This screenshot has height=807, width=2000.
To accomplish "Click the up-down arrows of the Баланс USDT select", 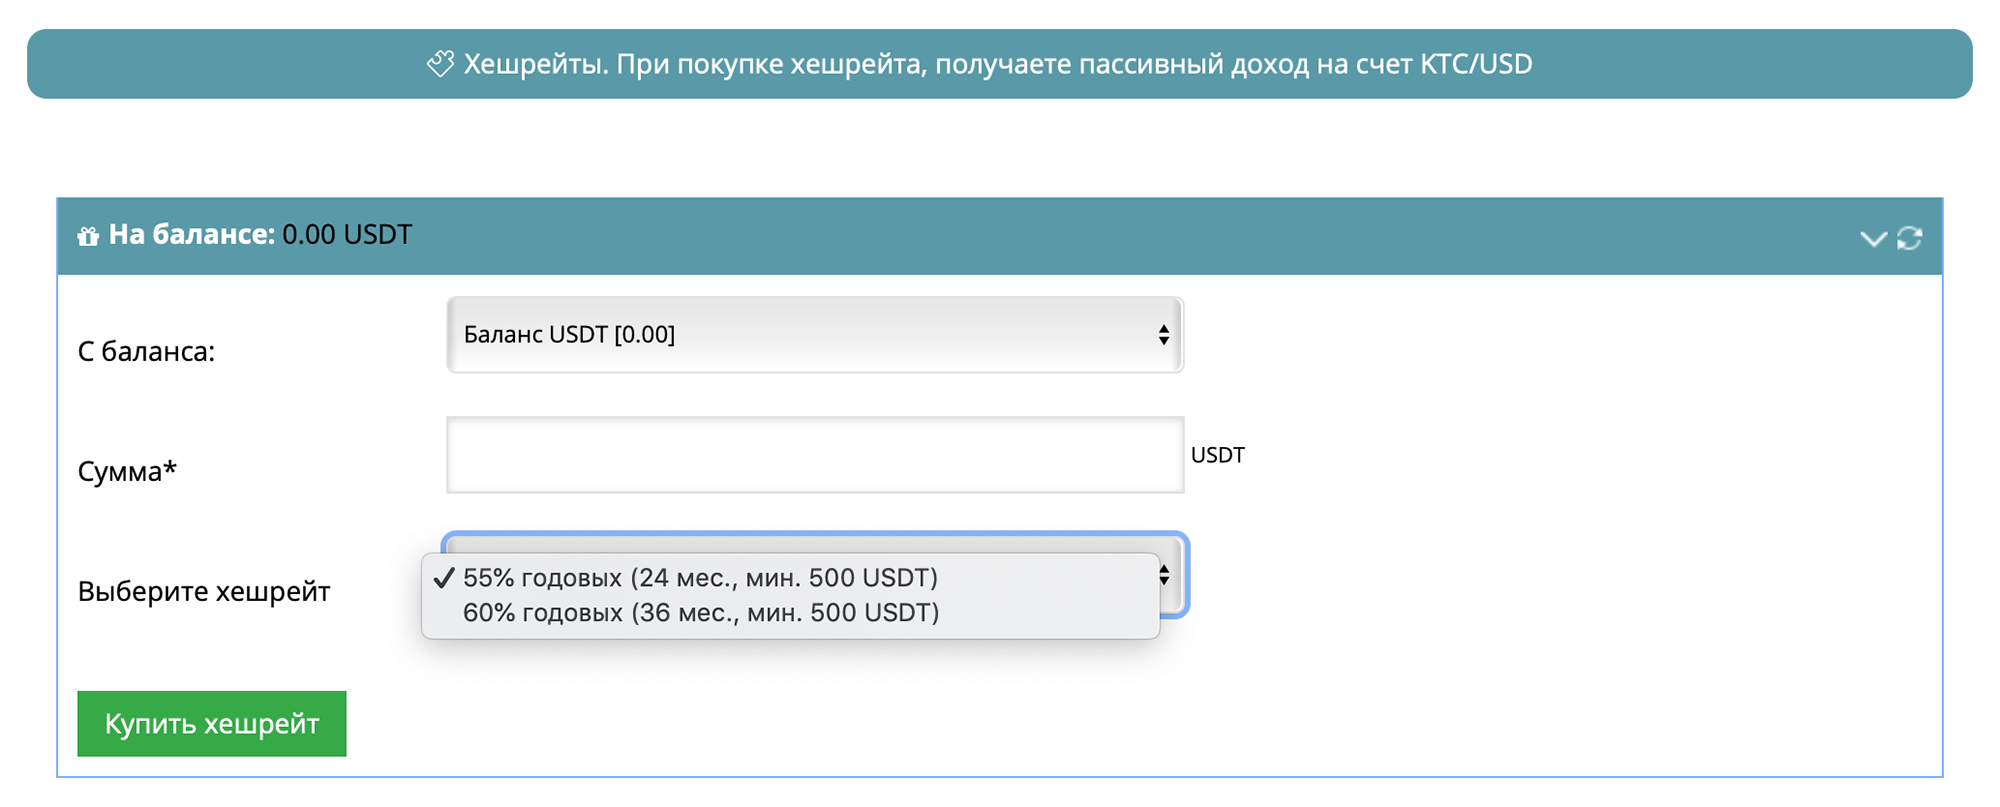I will click(x=1164, y=335).
